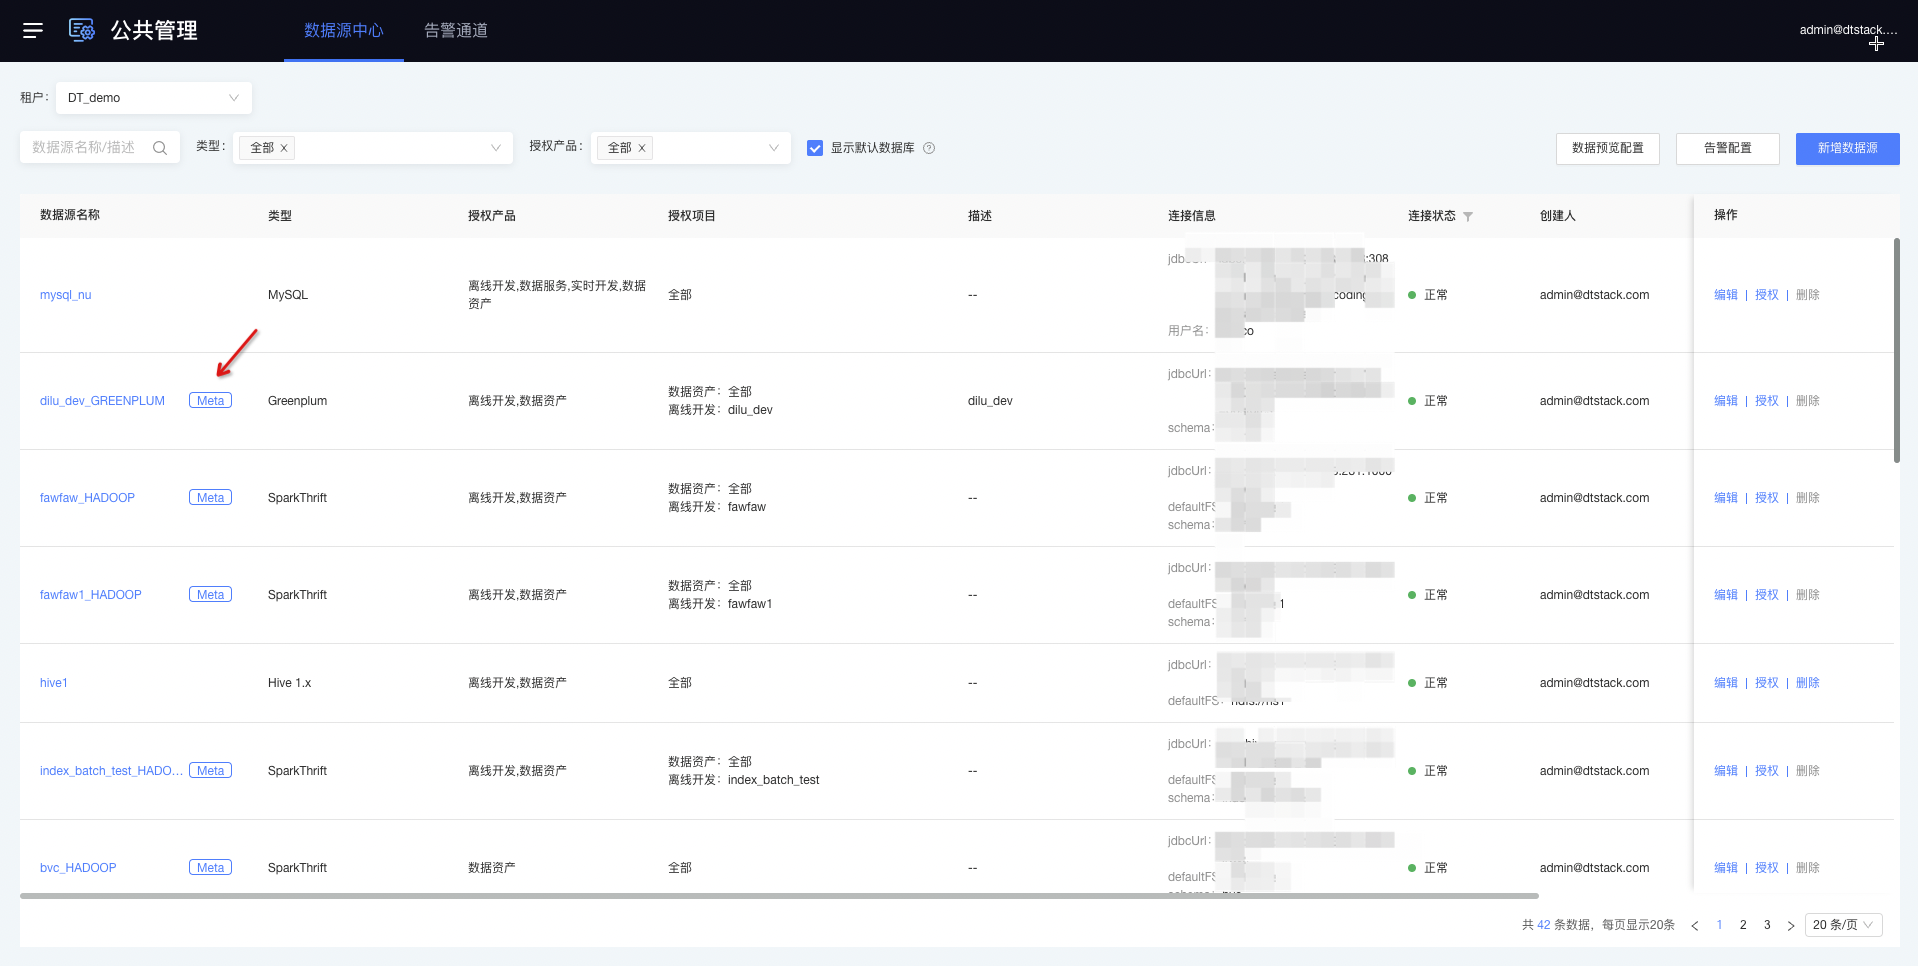Click 编辑 for mysql_nu row
The width and height of the screenshot is (1918, 966).
[x=1726, y=295]
